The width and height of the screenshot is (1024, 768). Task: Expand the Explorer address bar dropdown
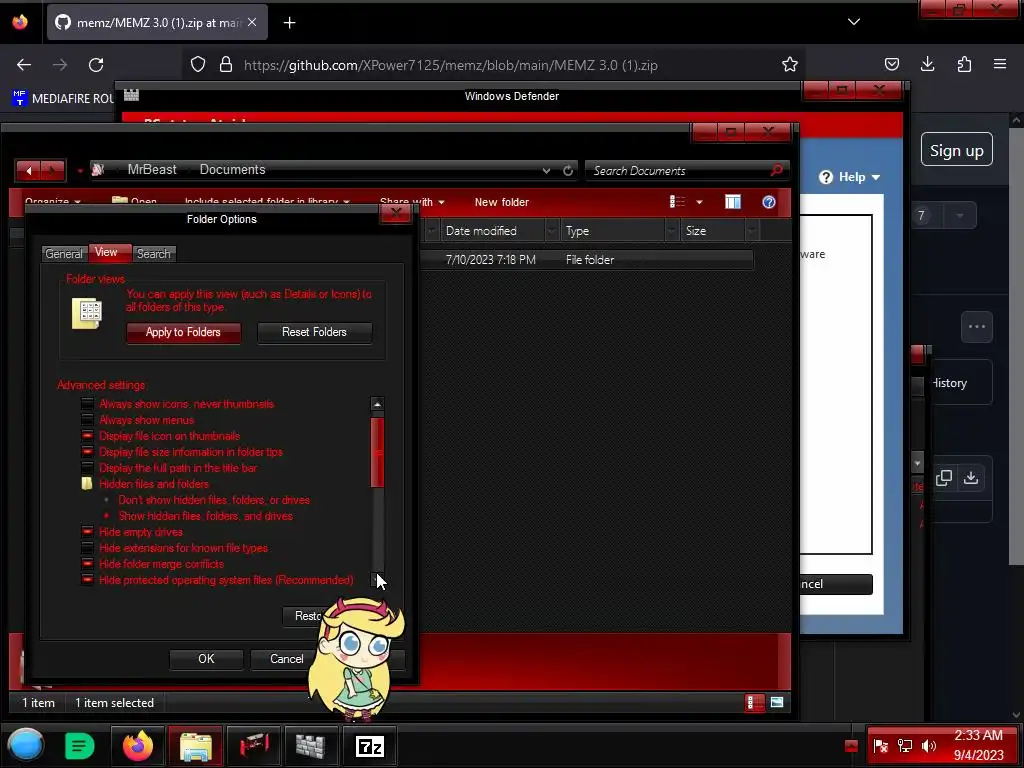click(546, 170)
